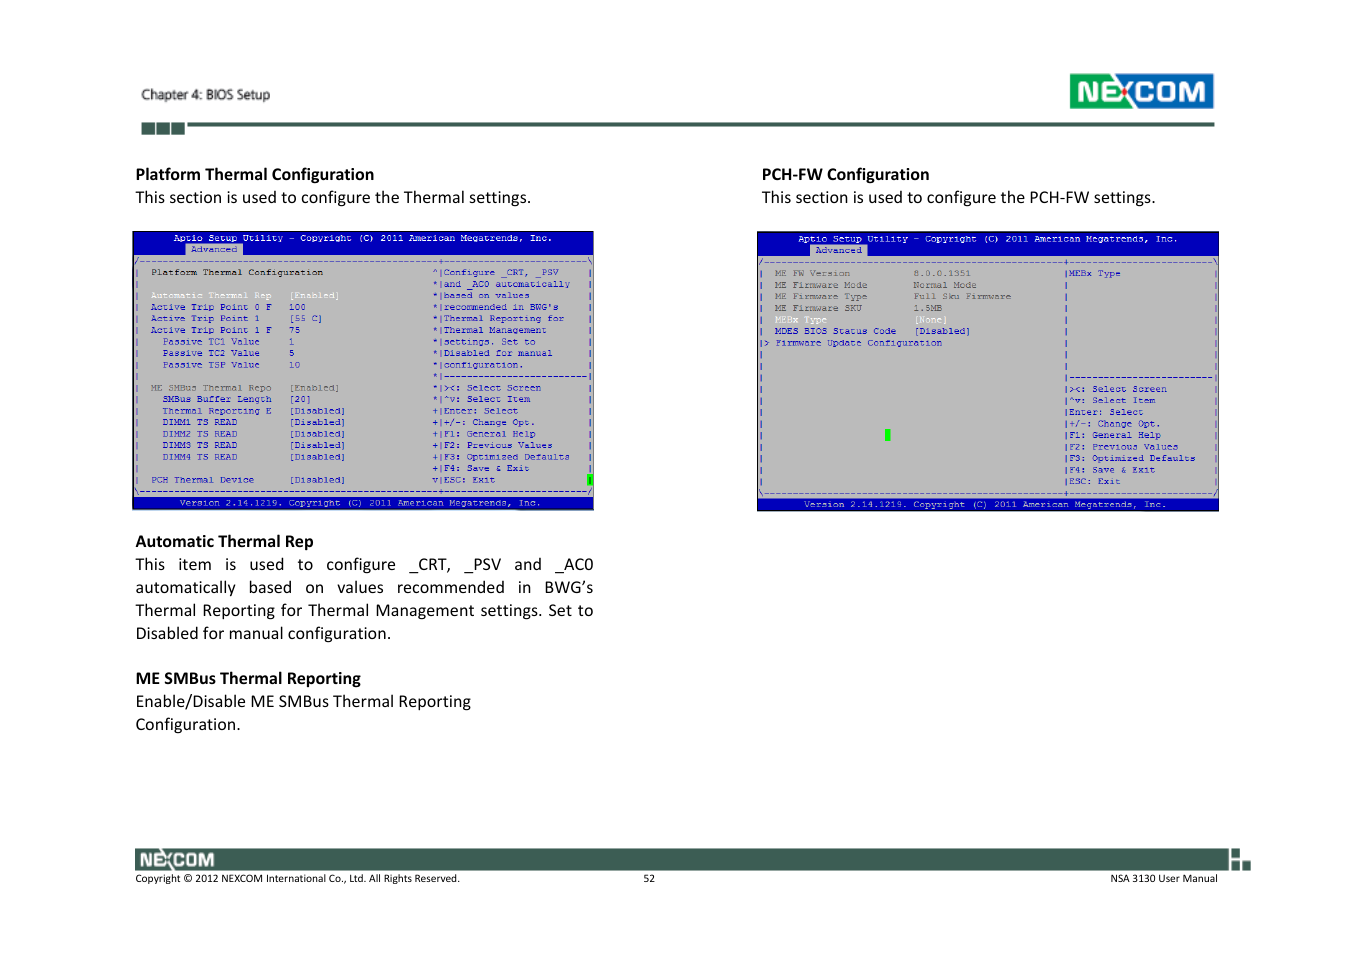Viewport: 1356px width, 954px height.
Task: Click the 'NSA 3130 User Manual' footer text
Action: click(1164, 879)
